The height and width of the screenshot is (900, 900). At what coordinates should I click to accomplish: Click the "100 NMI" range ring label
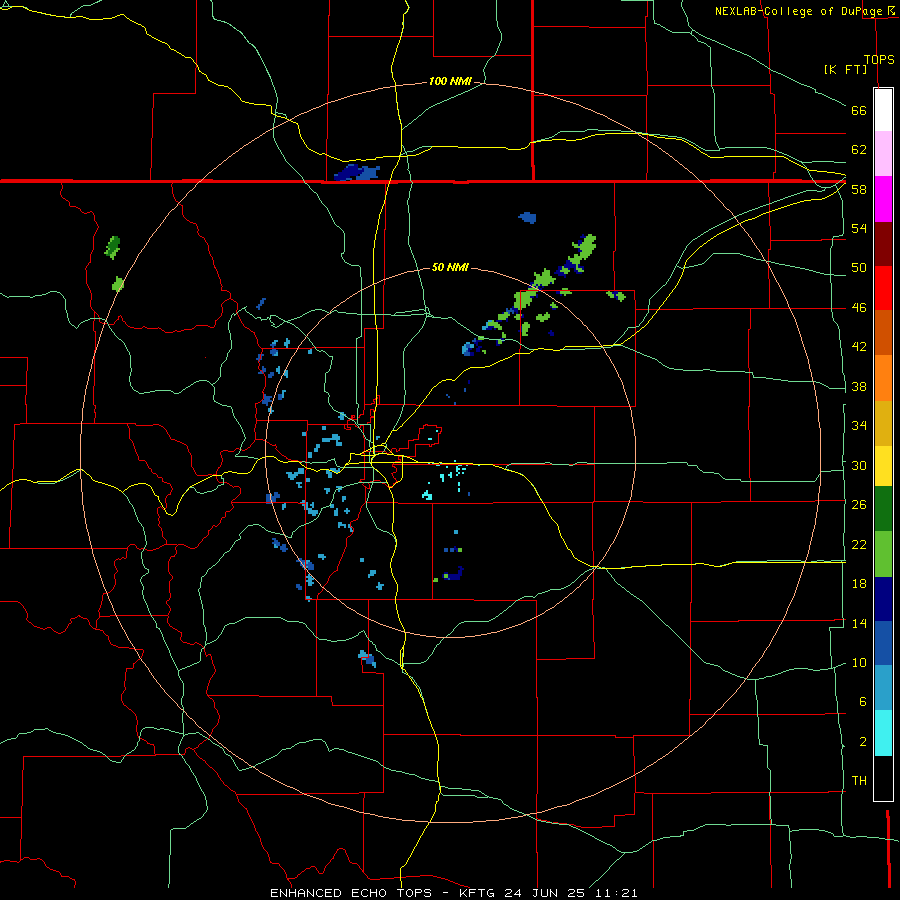[x=450, y=82]
